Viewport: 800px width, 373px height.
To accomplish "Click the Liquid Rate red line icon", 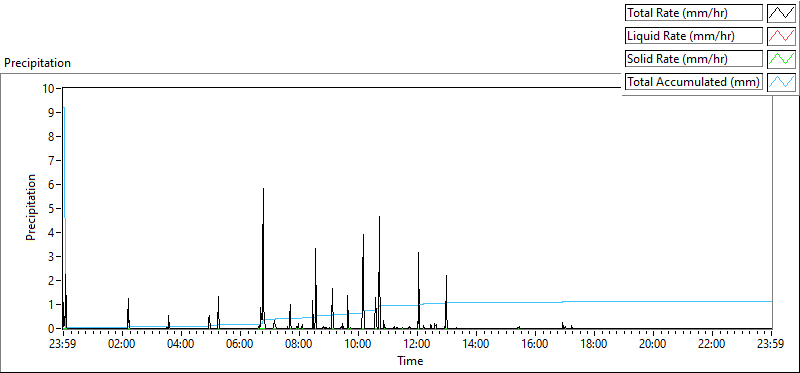I will [781, 36].
